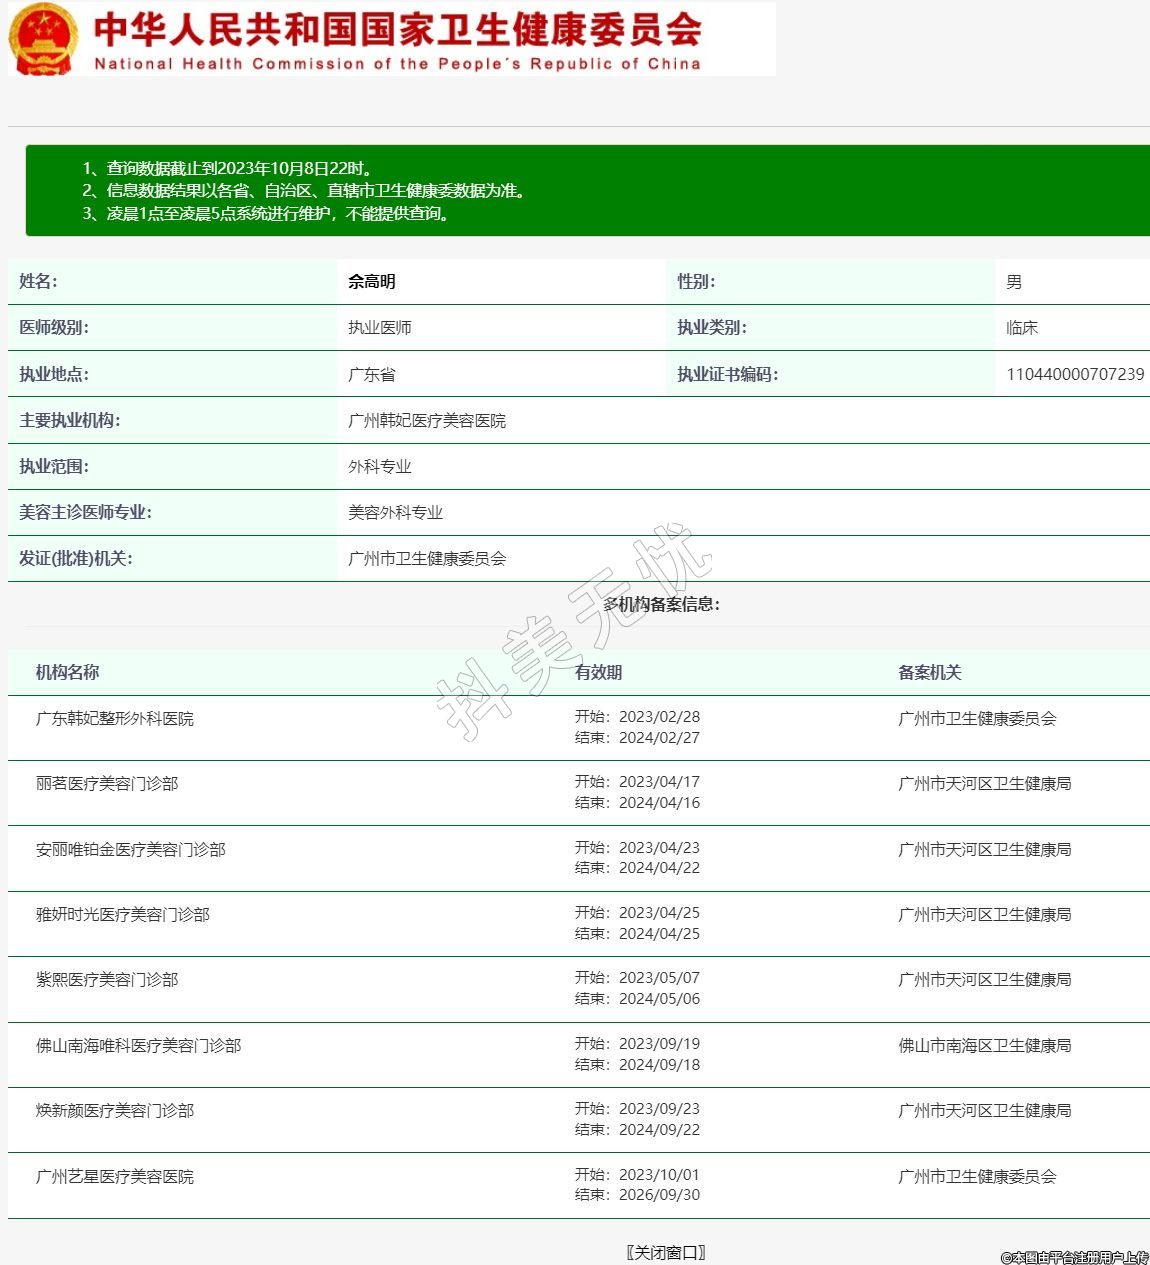Select license number 110440000707239
Screen dimensions: 1150x1265
click(x=1075, y=374)
